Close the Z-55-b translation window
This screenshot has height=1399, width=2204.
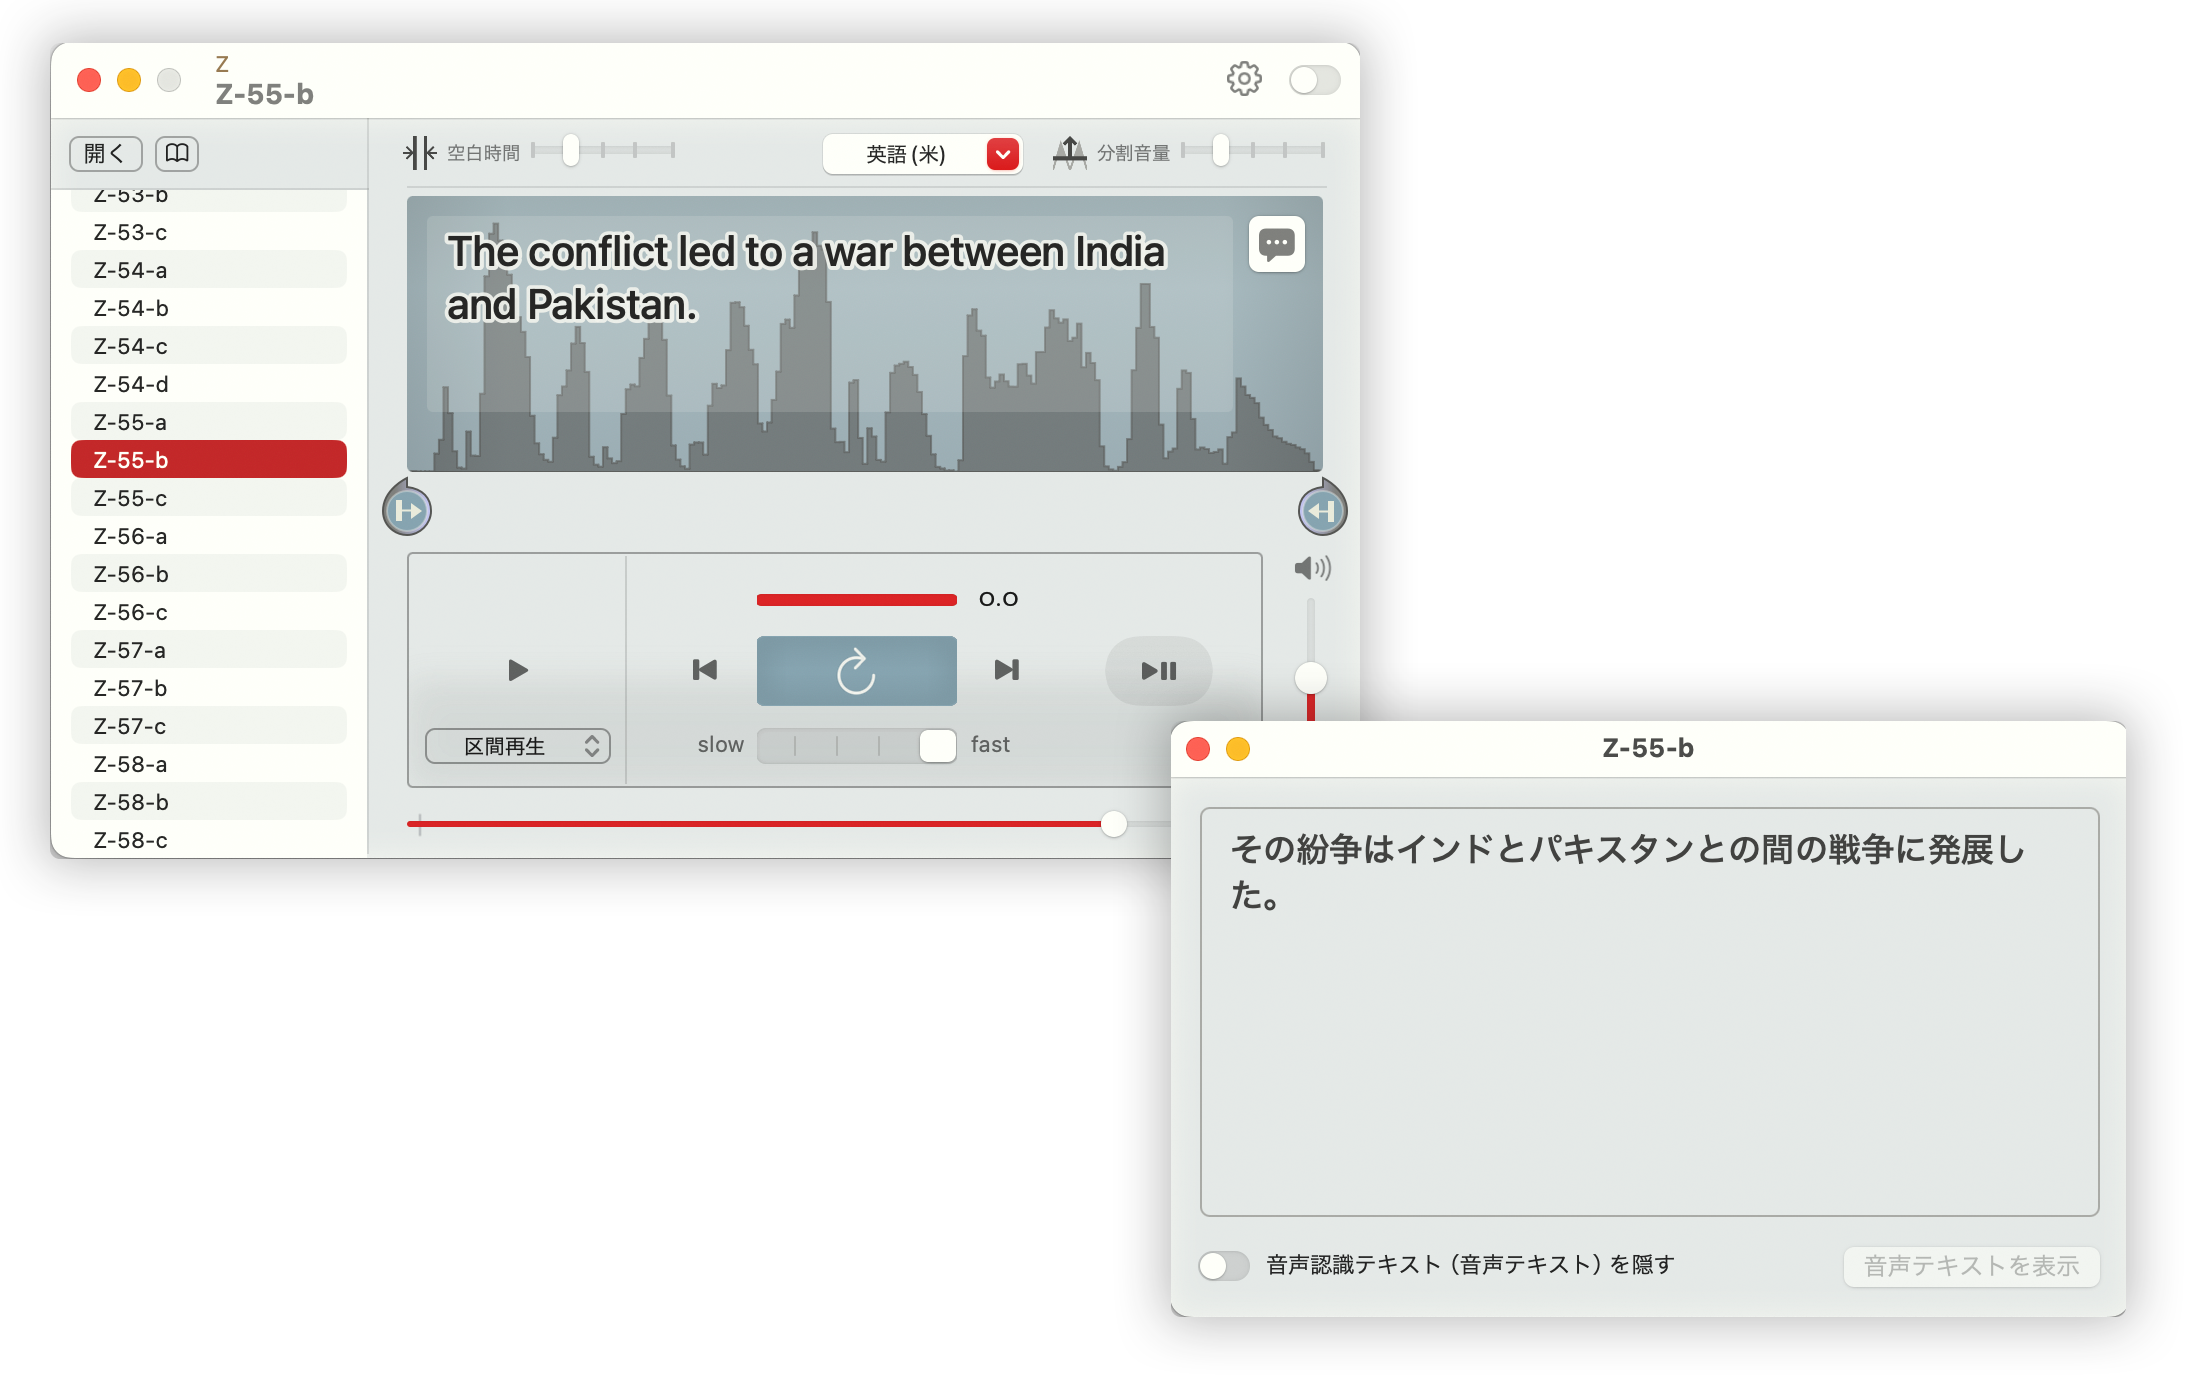point(1198,749)
